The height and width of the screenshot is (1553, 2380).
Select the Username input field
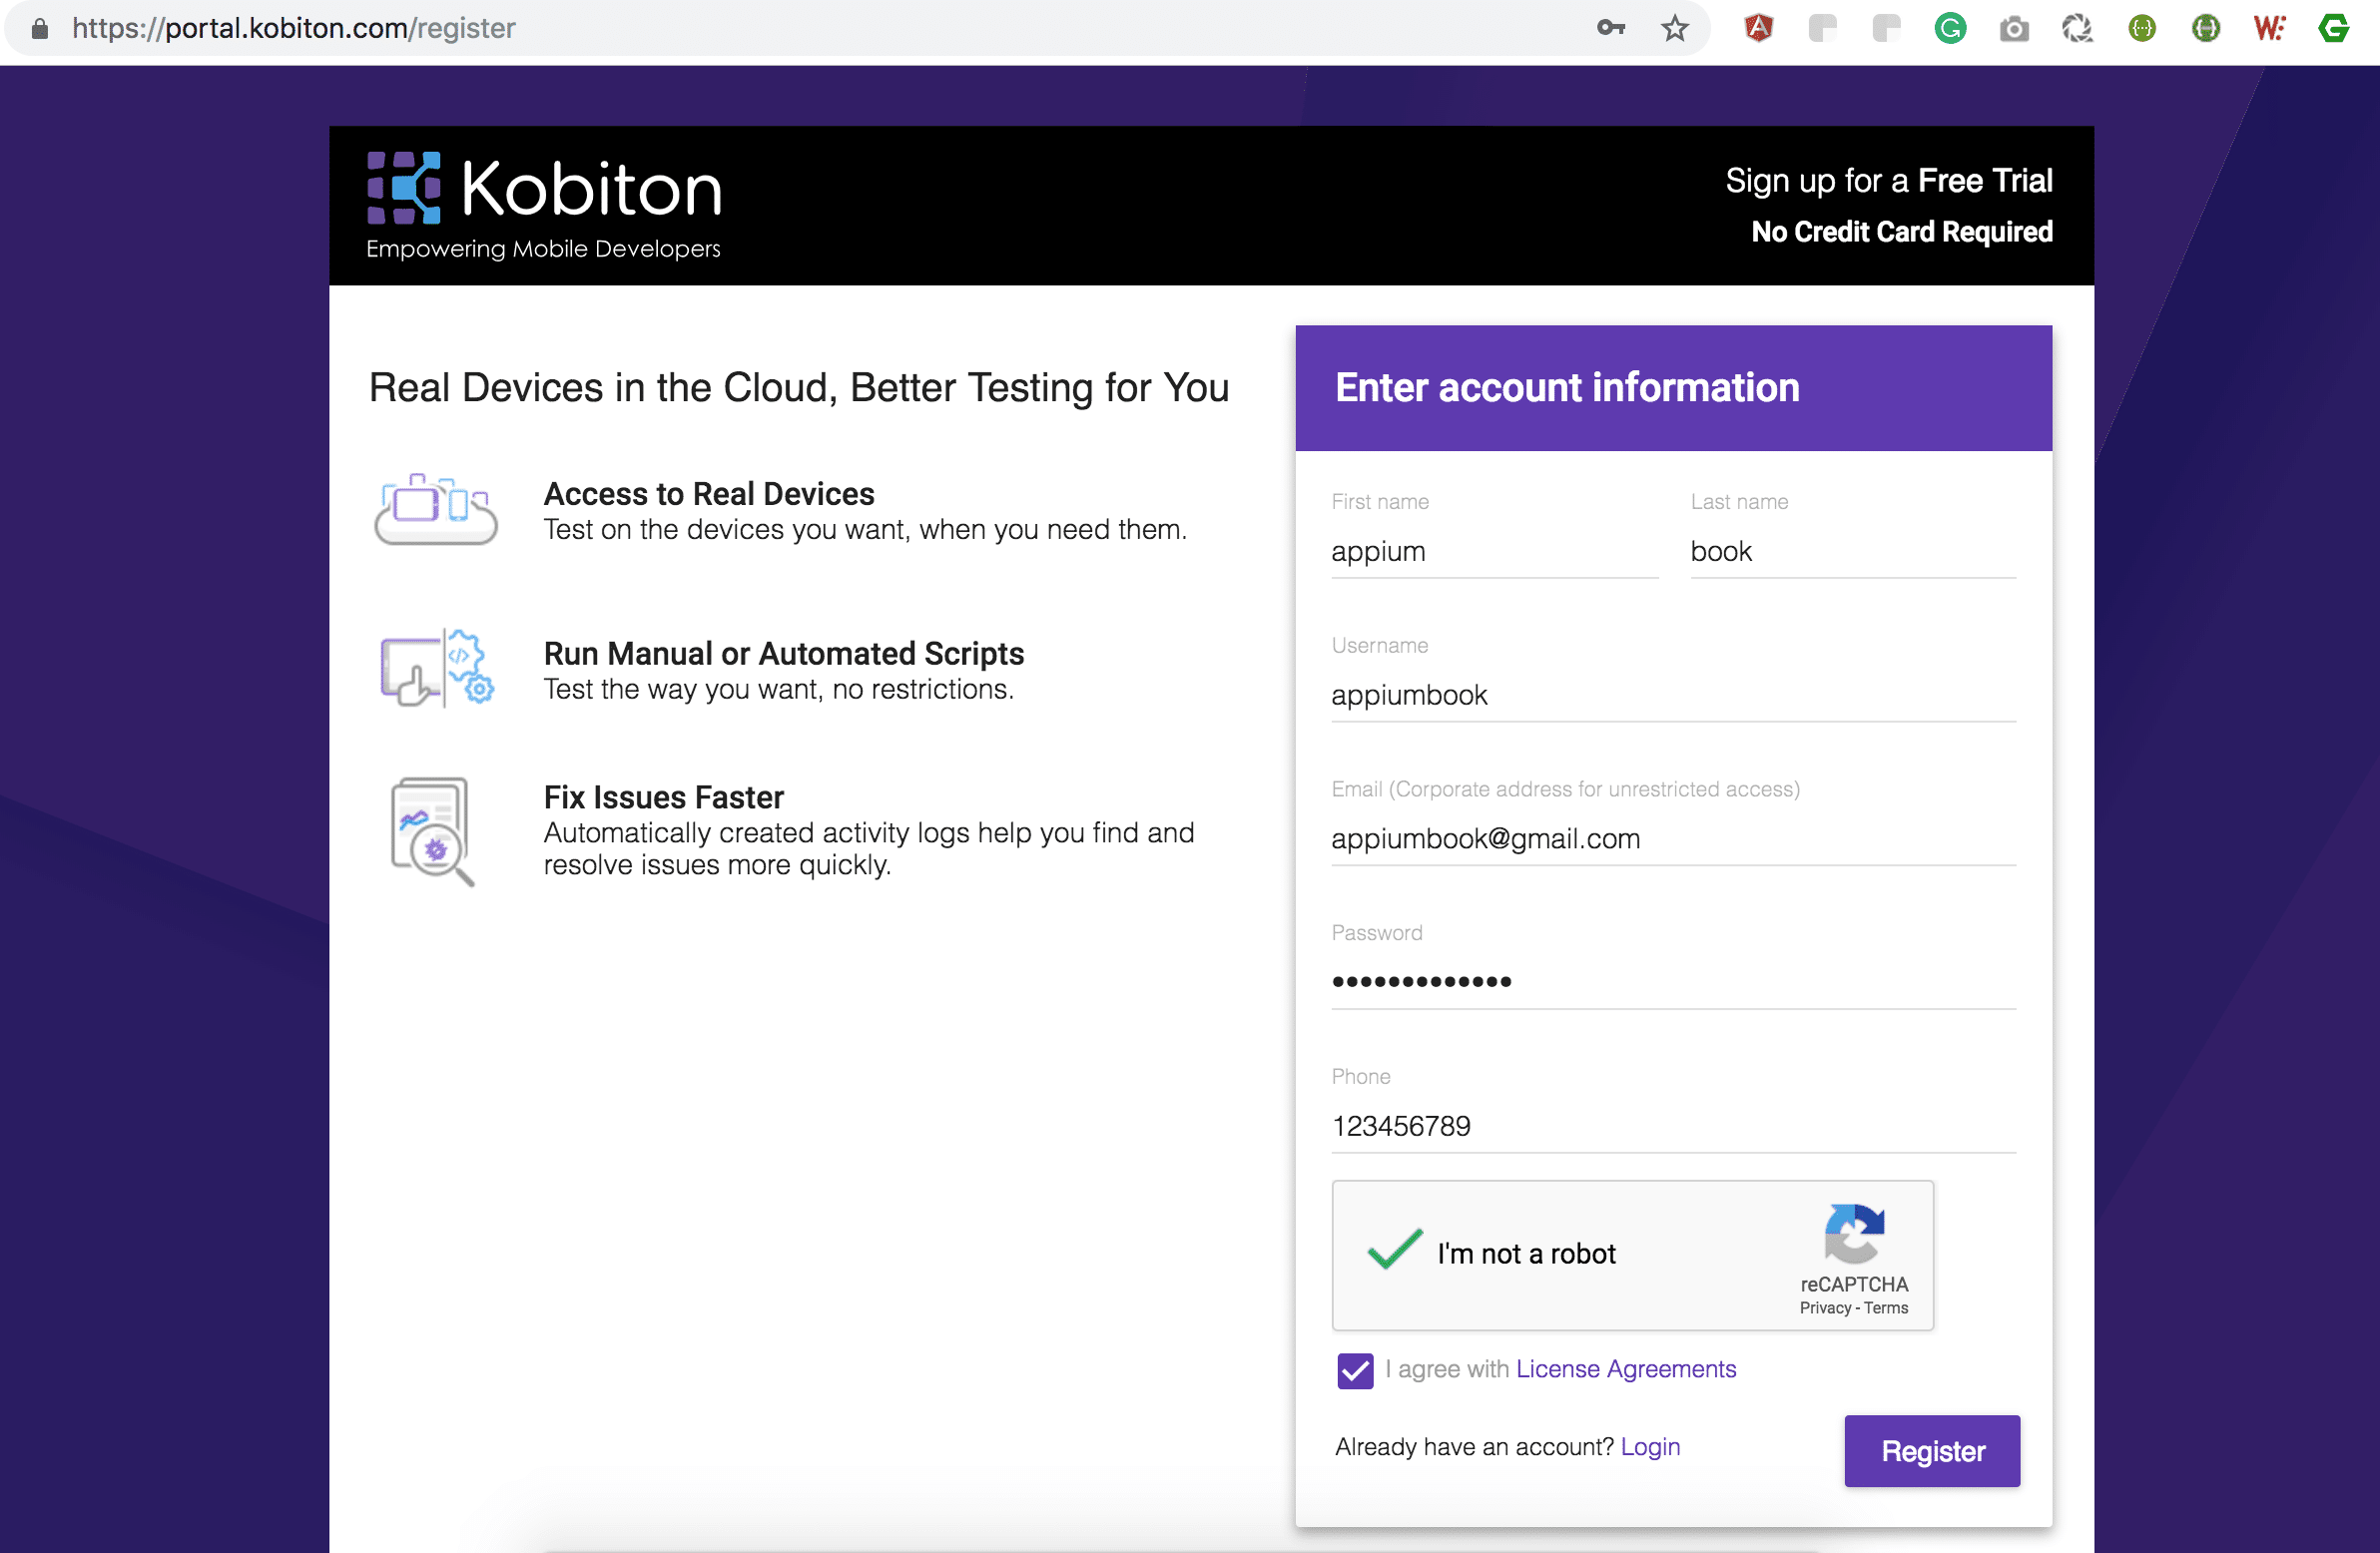coord(1673,695)
